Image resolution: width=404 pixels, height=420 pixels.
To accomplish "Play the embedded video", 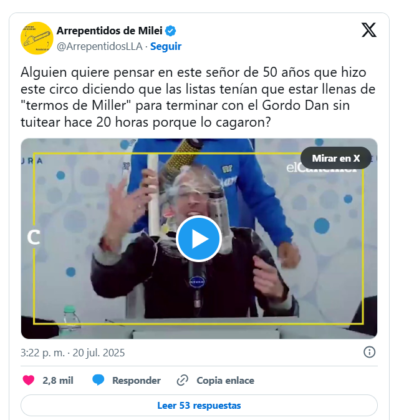I will tap(199, 239).
